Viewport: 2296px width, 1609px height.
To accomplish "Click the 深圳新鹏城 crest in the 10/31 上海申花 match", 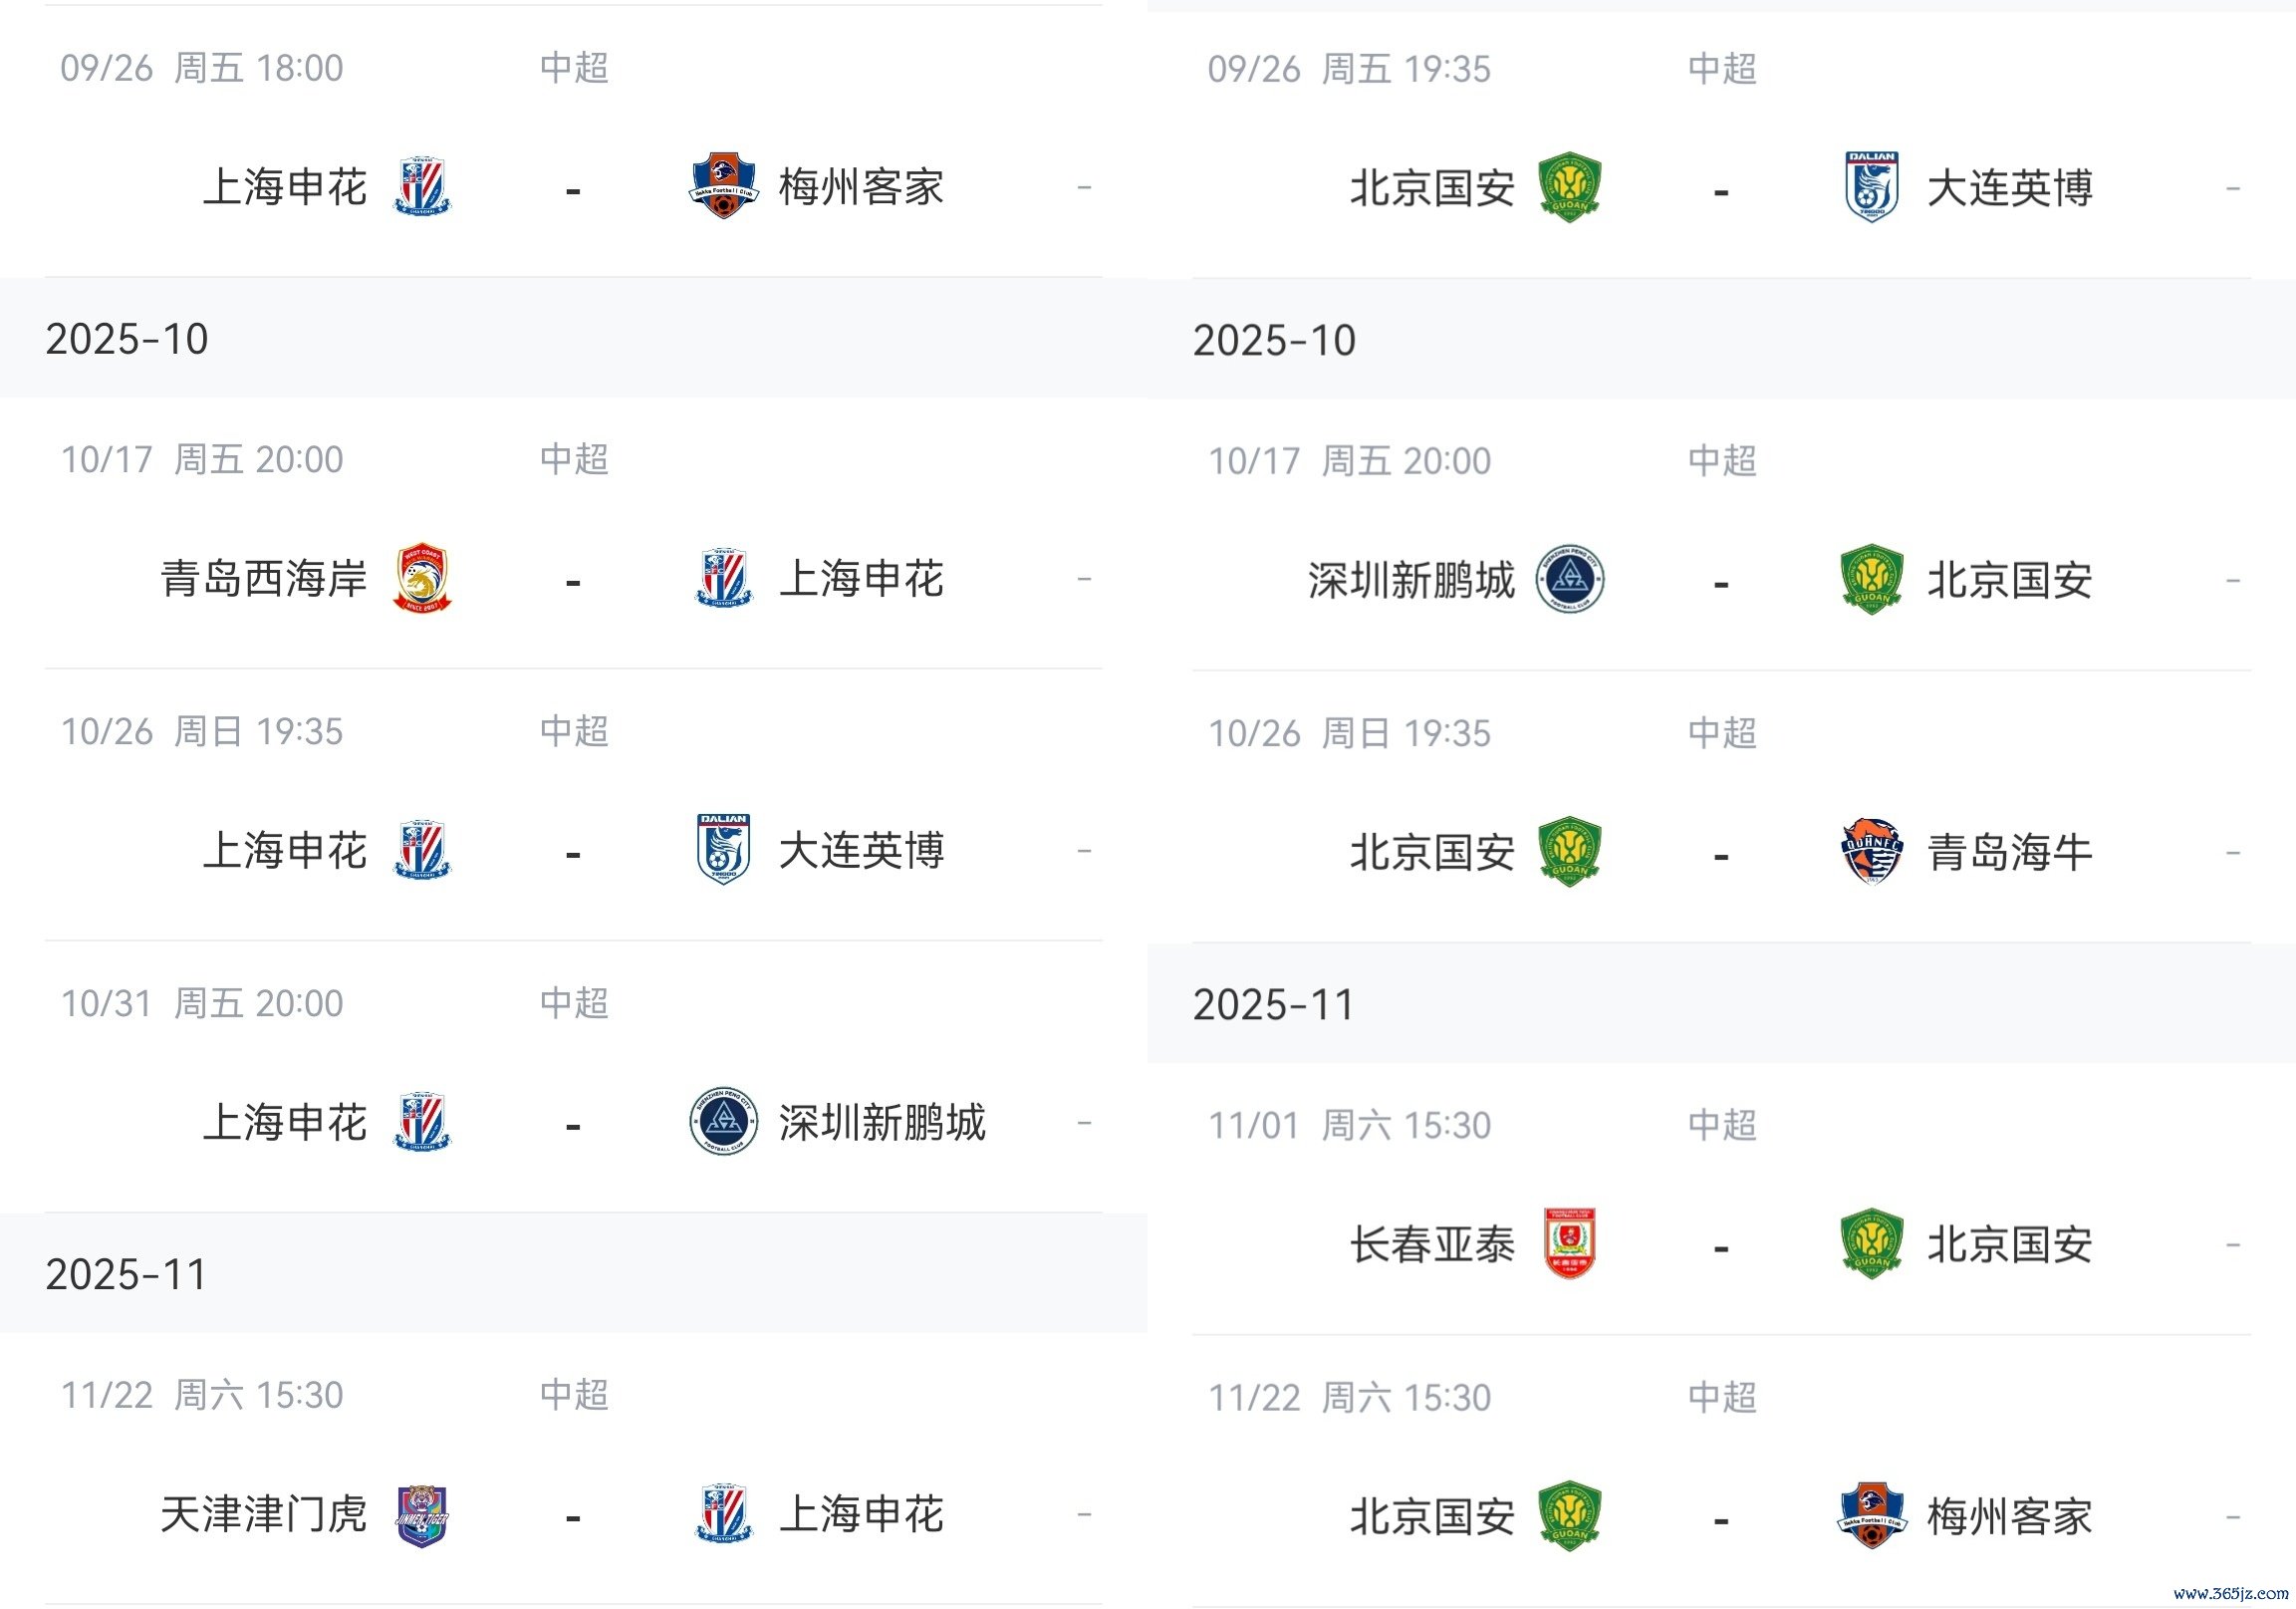I will coord(723,1122).
